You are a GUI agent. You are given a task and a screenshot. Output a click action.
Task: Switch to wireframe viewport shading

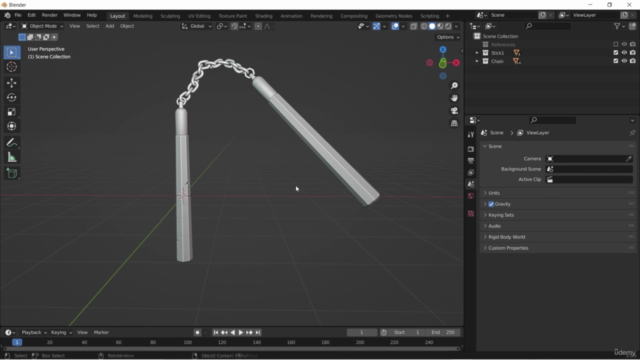pos(424,26)
